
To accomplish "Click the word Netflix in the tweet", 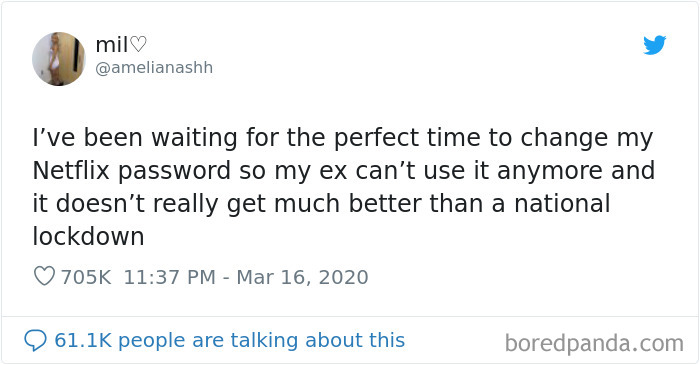I will [71, 170].
